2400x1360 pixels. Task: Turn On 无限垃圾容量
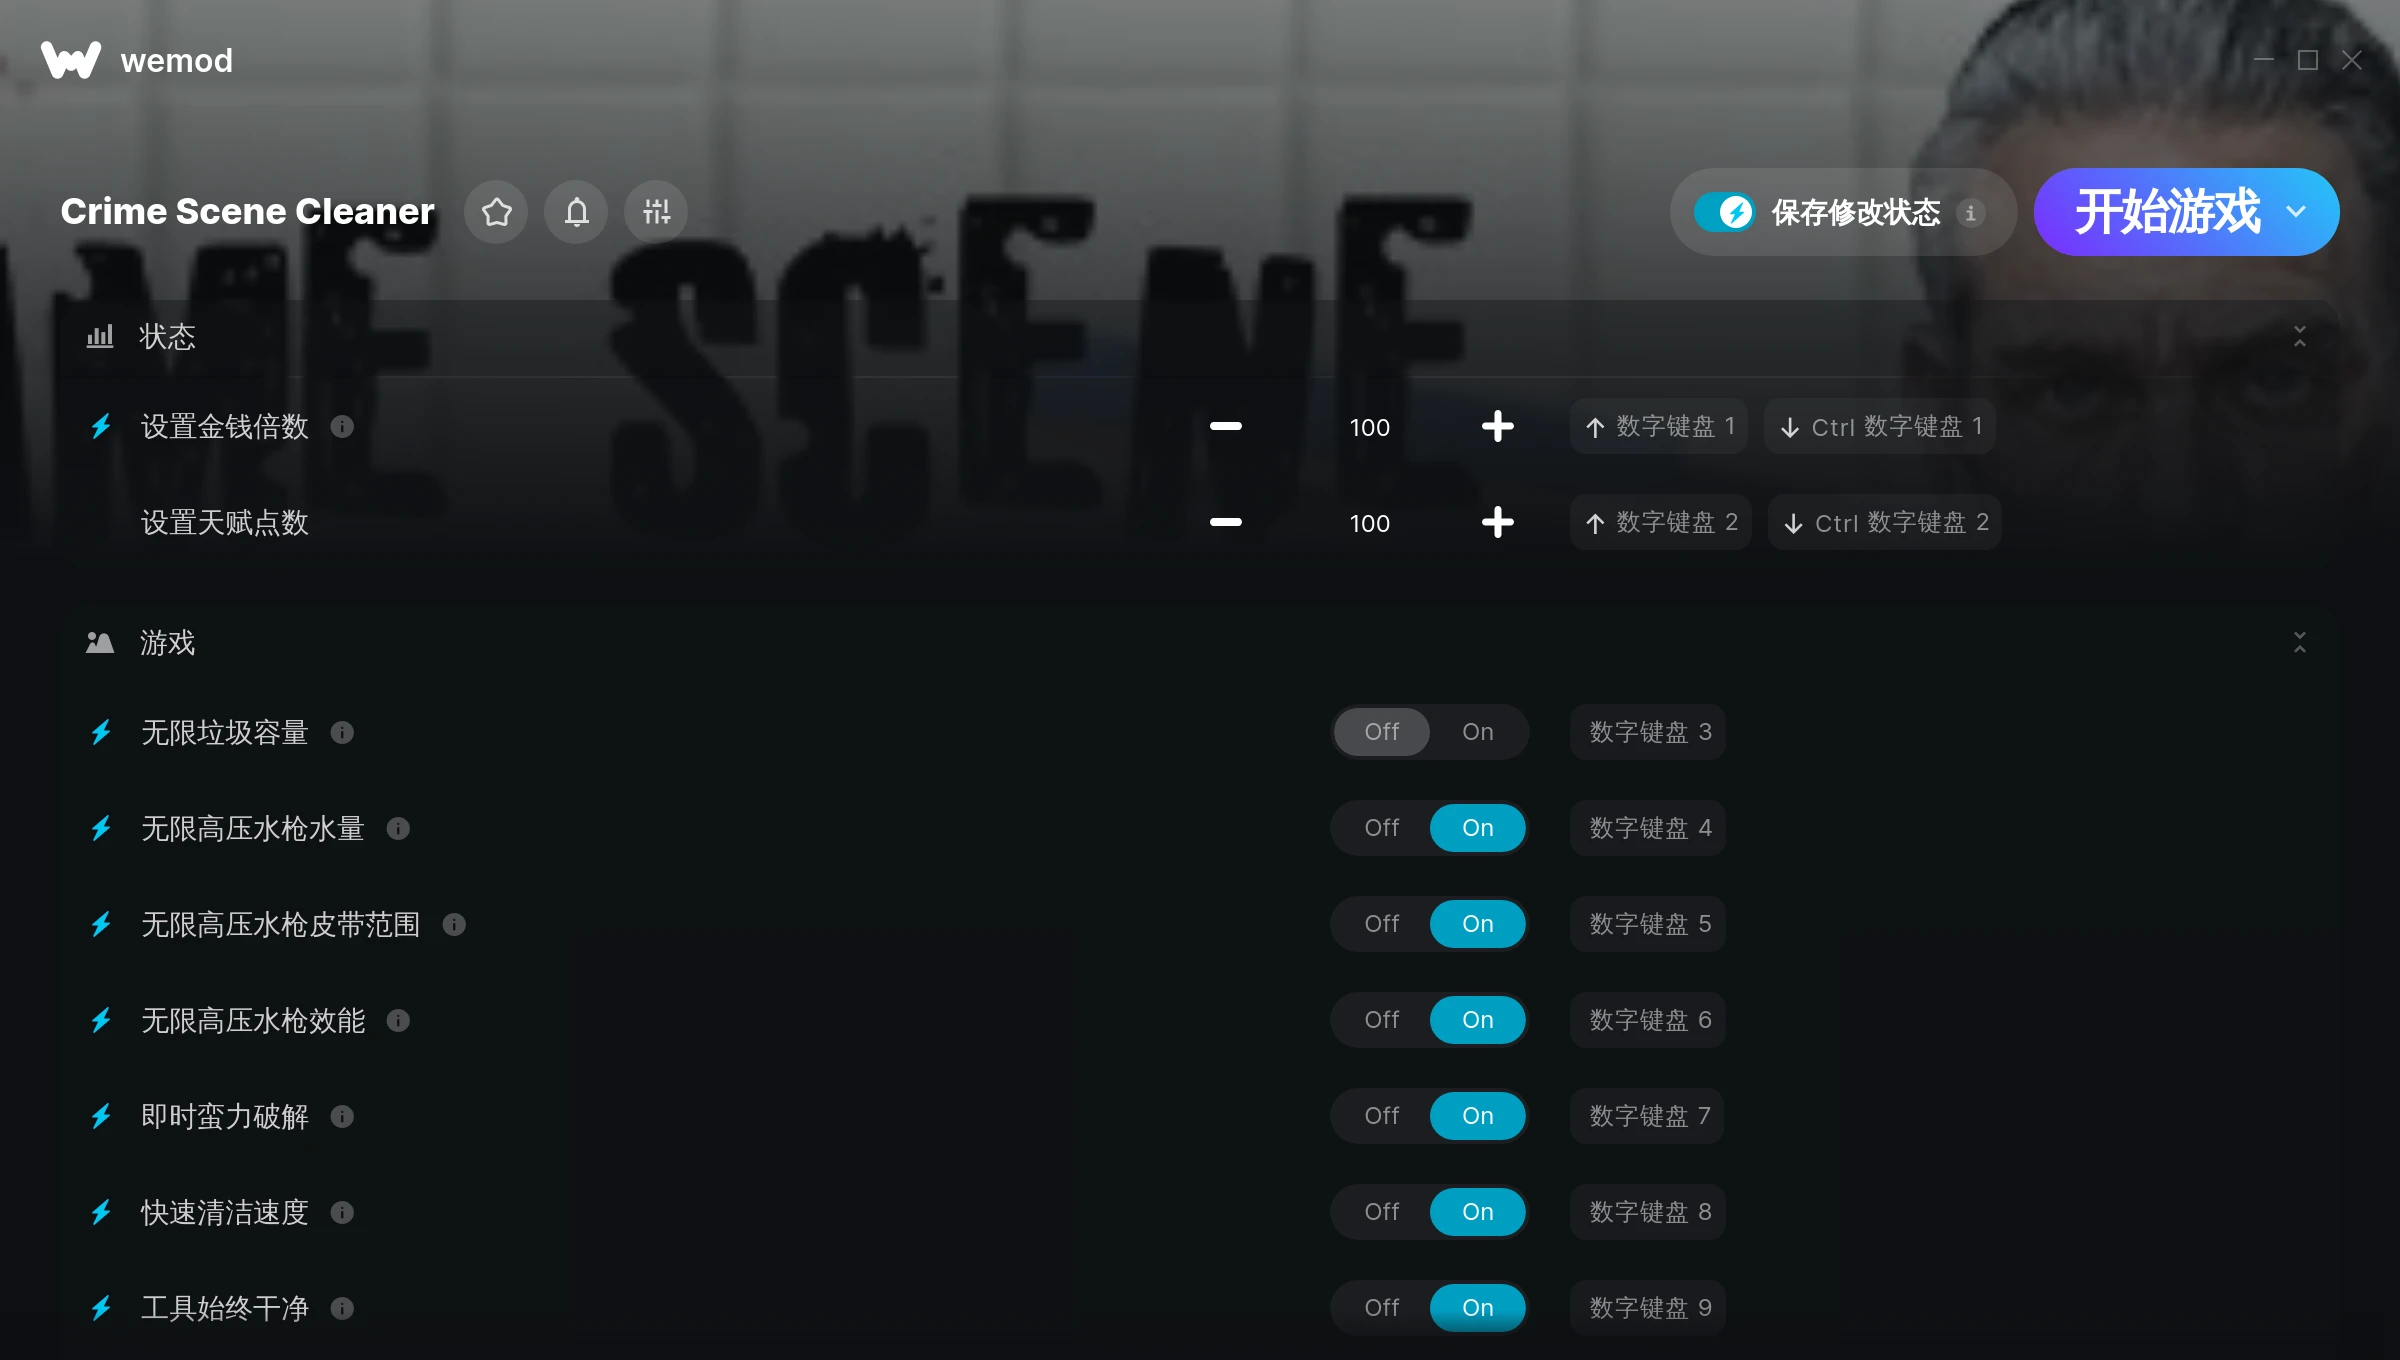[x=1478, y=732]
